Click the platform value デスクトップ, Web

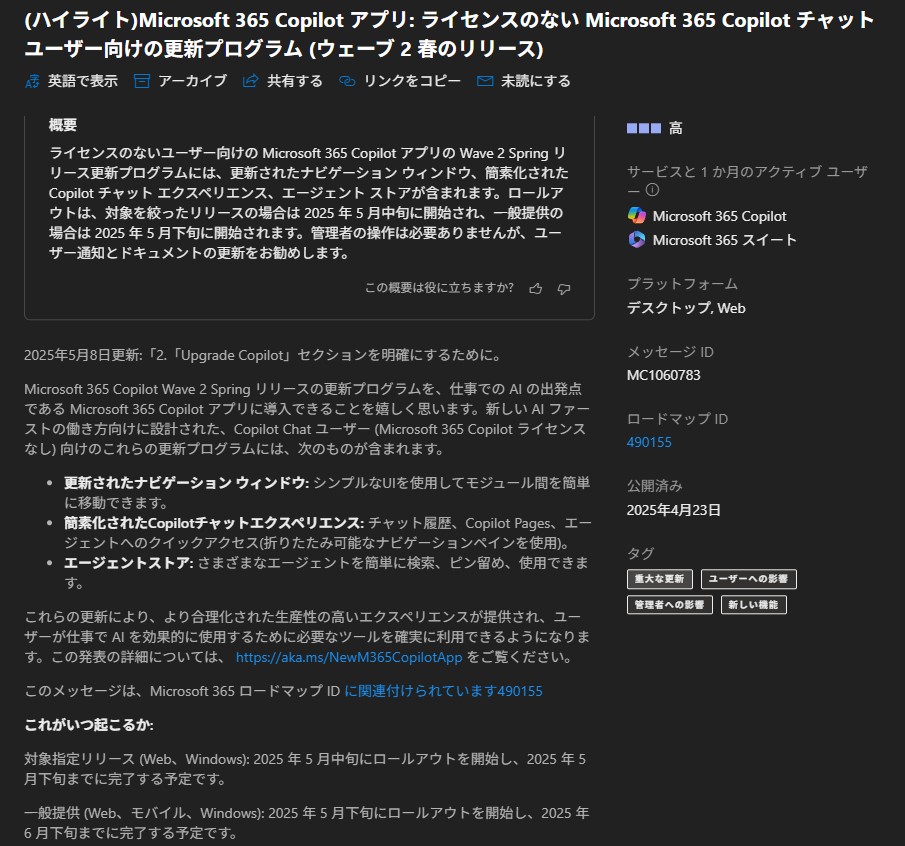[686, 308]
